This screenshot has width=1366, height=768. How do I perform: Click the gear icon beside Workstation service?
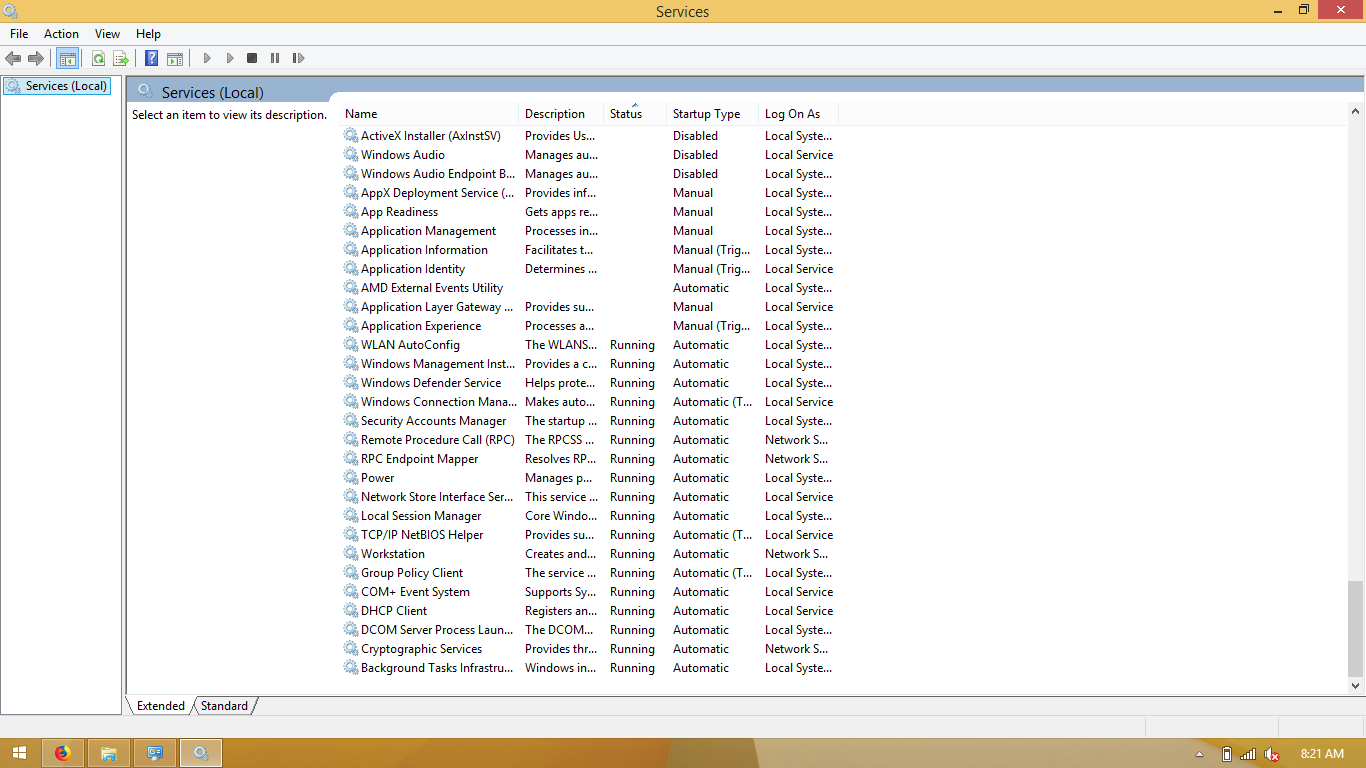351,553
